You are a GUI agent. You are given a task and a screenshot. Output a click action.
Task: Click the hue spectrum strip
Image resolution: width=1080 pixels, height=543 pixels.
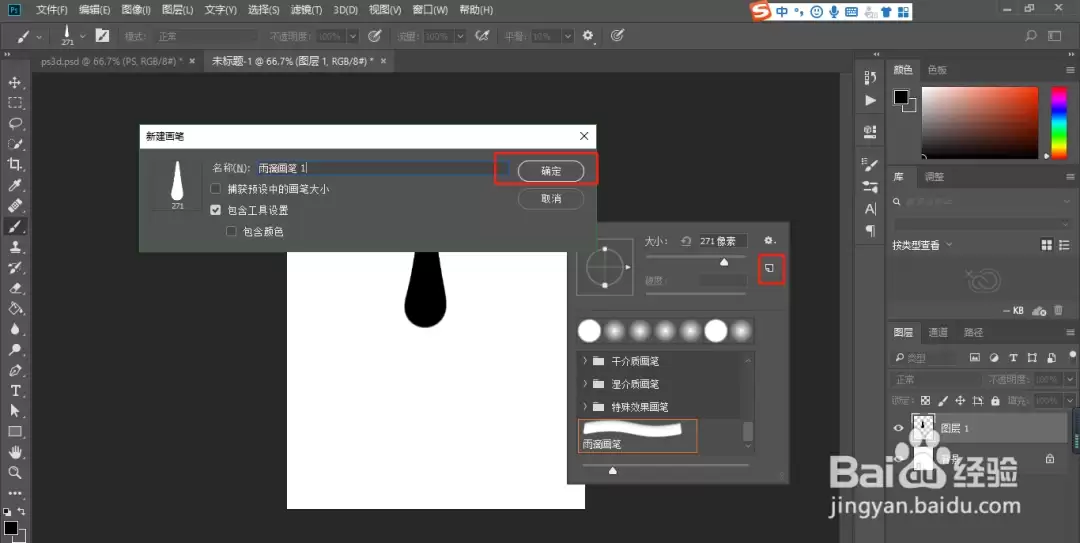pyautogui.click(x=1059, y=123)
